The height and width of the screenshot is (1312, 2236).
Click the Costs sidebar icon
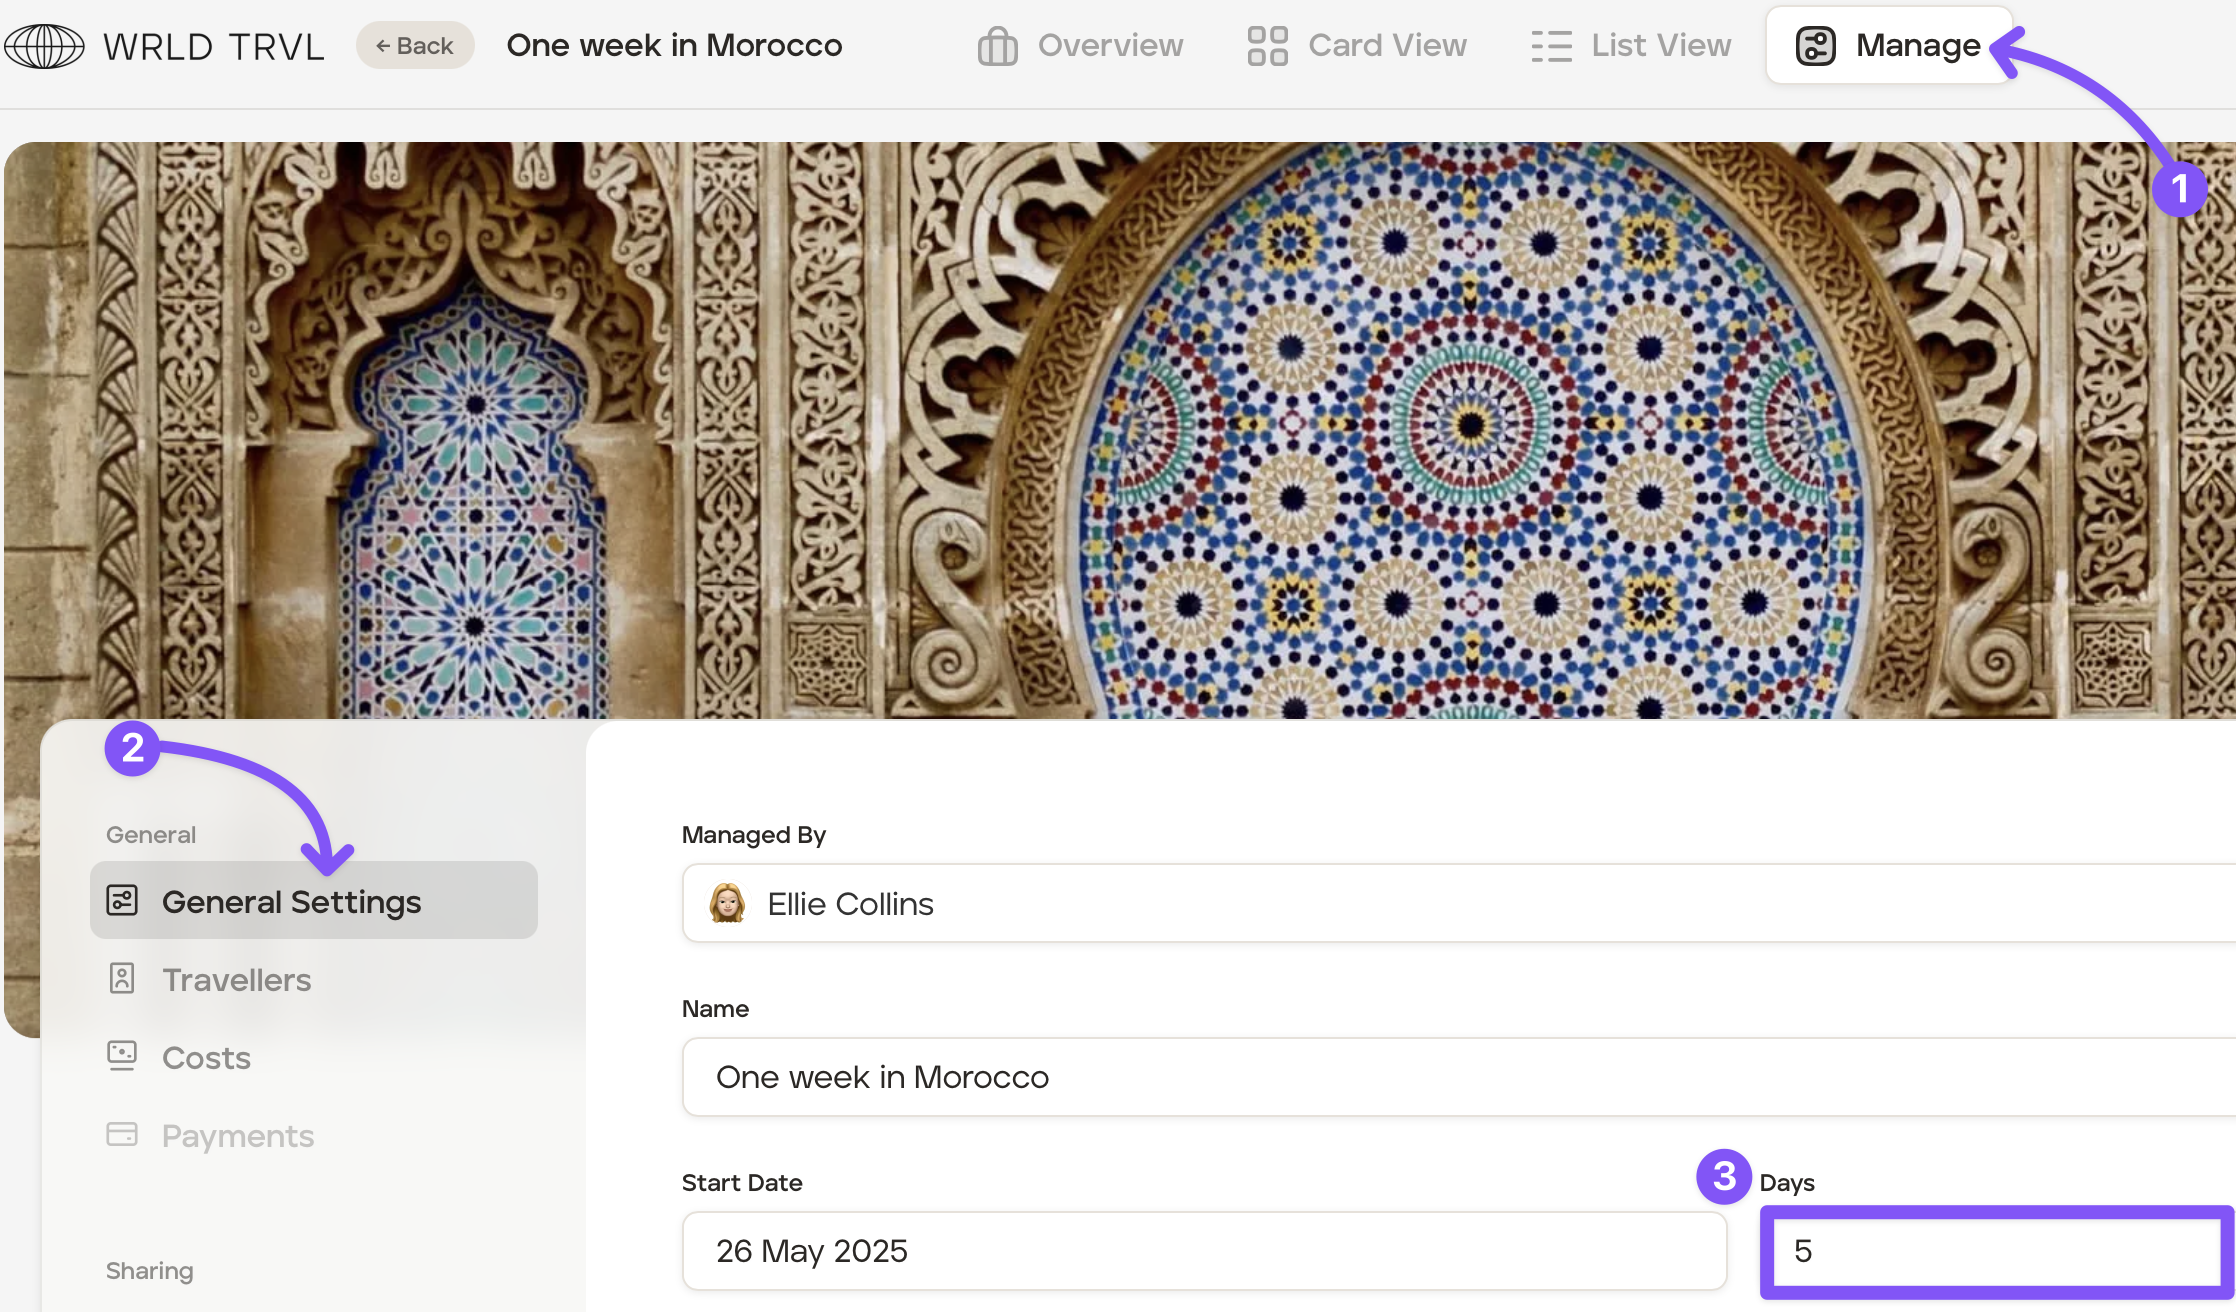(x=122, y=1056)
